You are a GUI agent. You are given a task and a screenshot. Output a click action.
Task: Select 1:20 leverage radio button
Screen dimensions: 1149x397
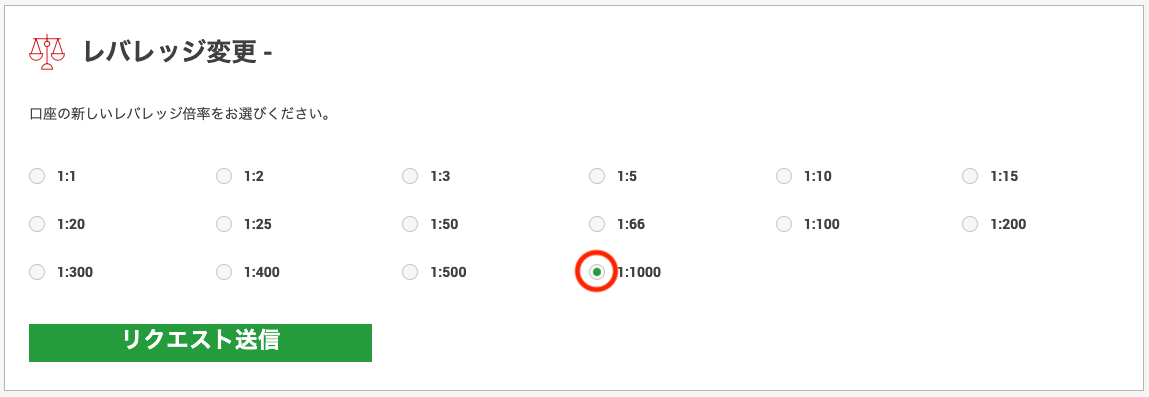[37, 224]
